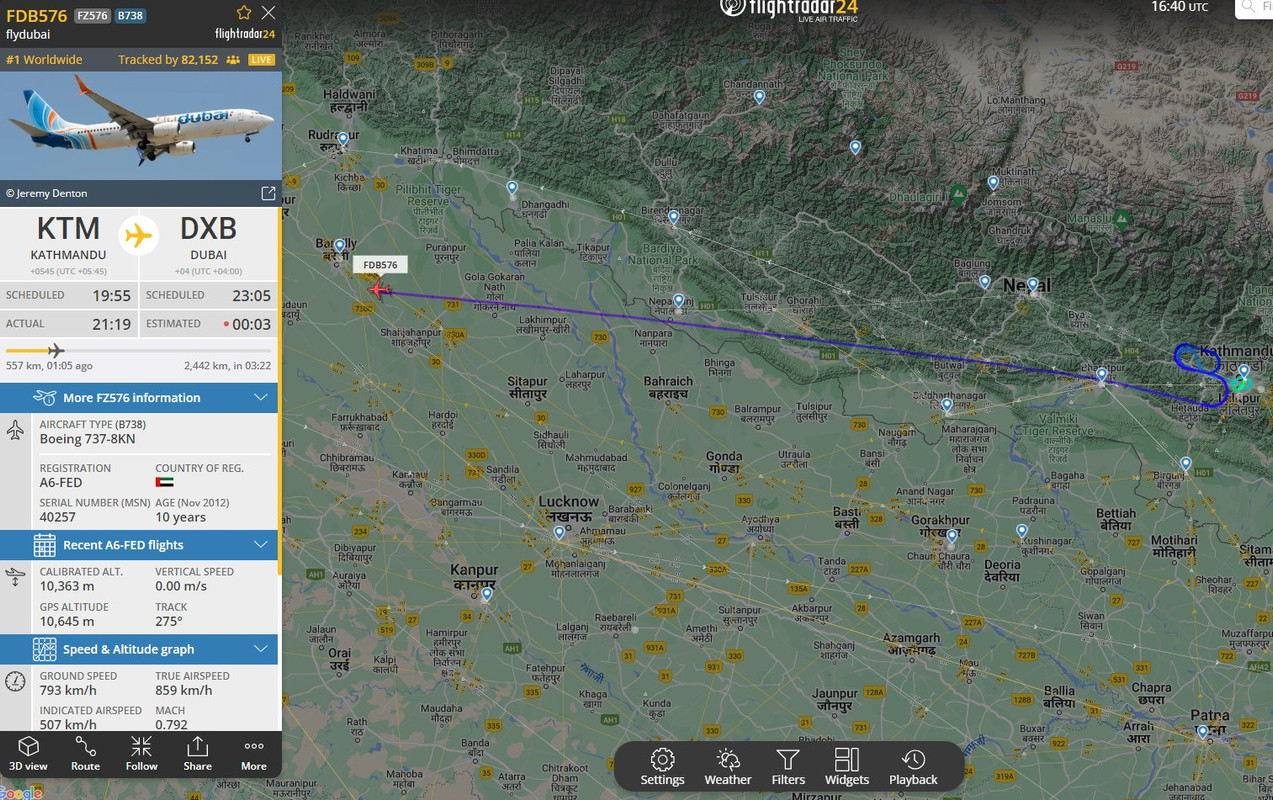1273x800 pixels.
Task: Open the Weather layer options
Action: [x=728, y=767]
